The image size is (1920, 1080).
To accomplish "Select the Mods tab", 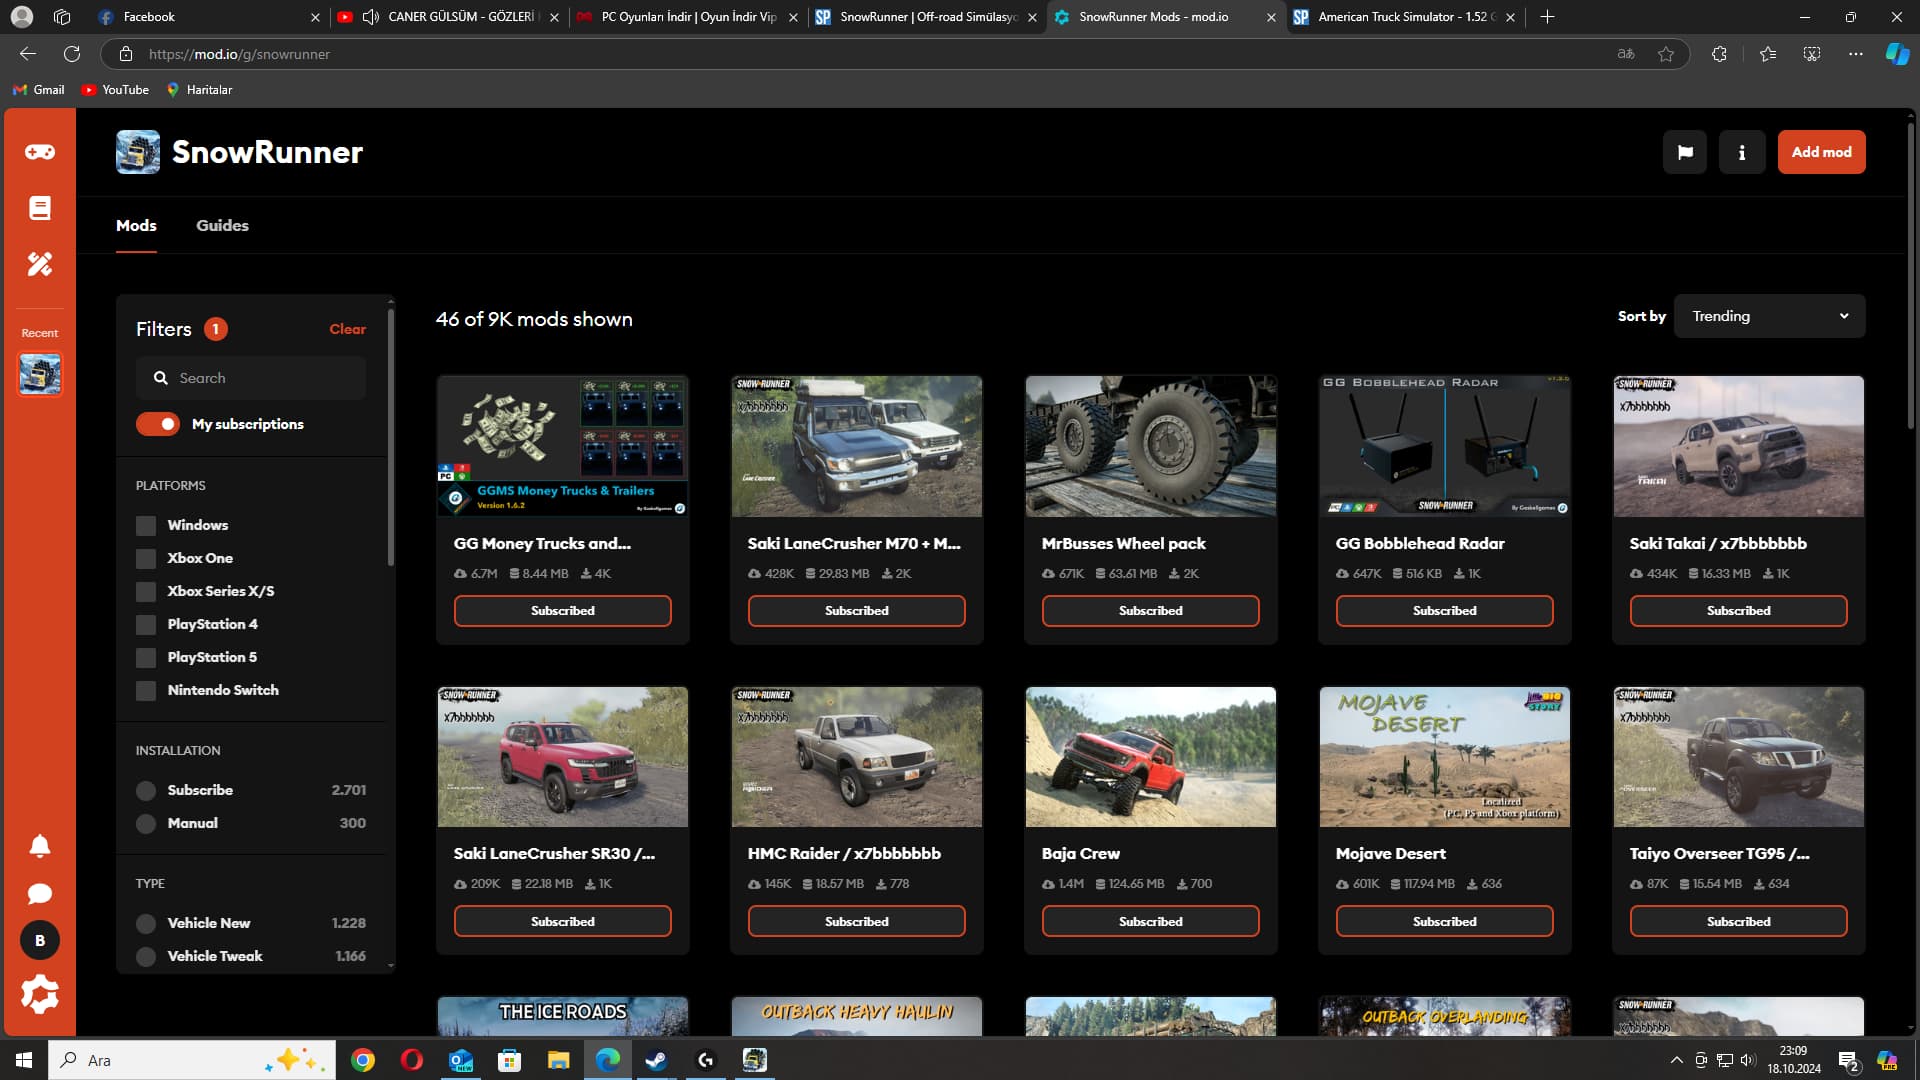I will [136, 225].
